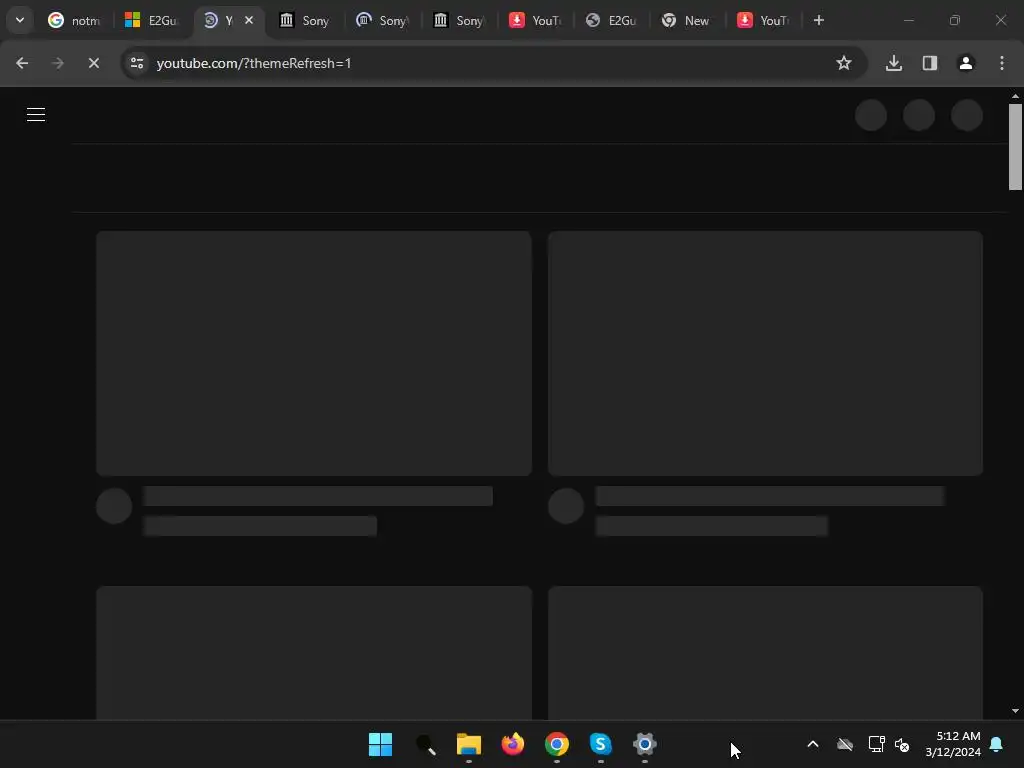
Task: Switch to the last YouTube downloader tab
Action: click(x=763, y=20)
